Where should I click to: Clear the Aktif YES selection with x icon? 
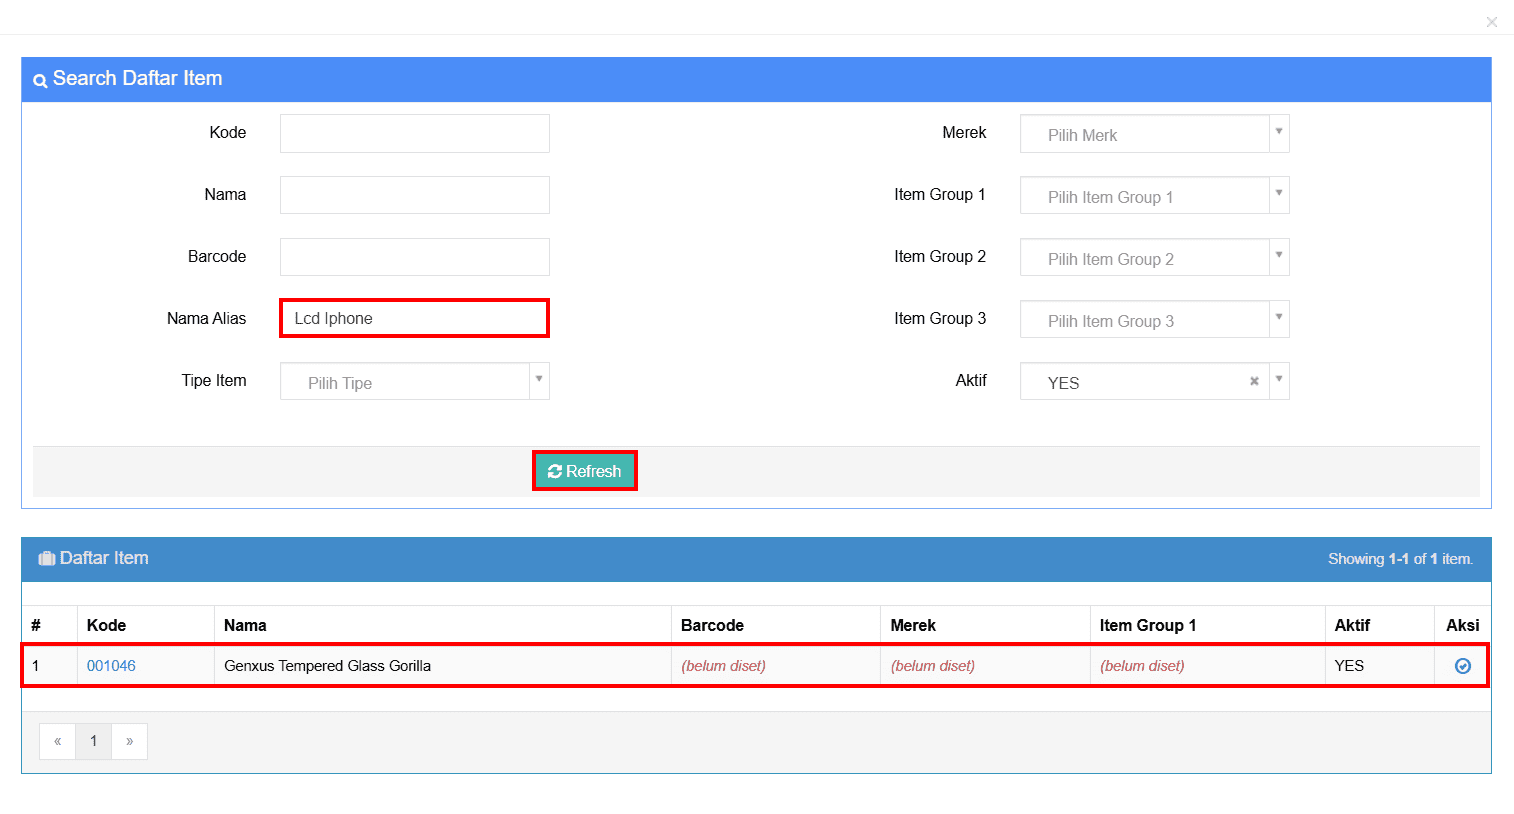(1254, 381)
